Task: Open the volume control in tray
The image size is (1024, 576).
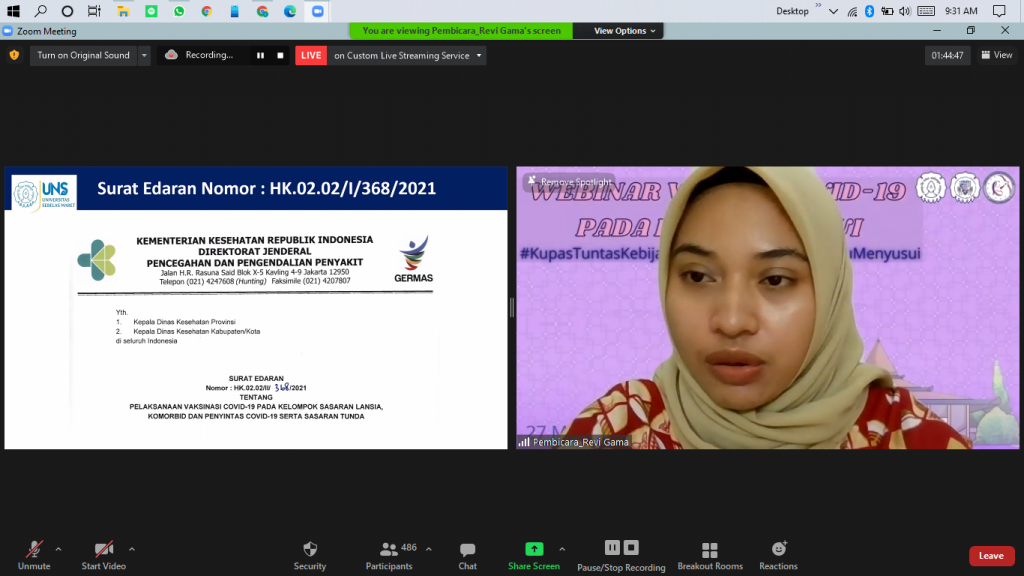Action: pyautogui.click(x=904, y=11)
